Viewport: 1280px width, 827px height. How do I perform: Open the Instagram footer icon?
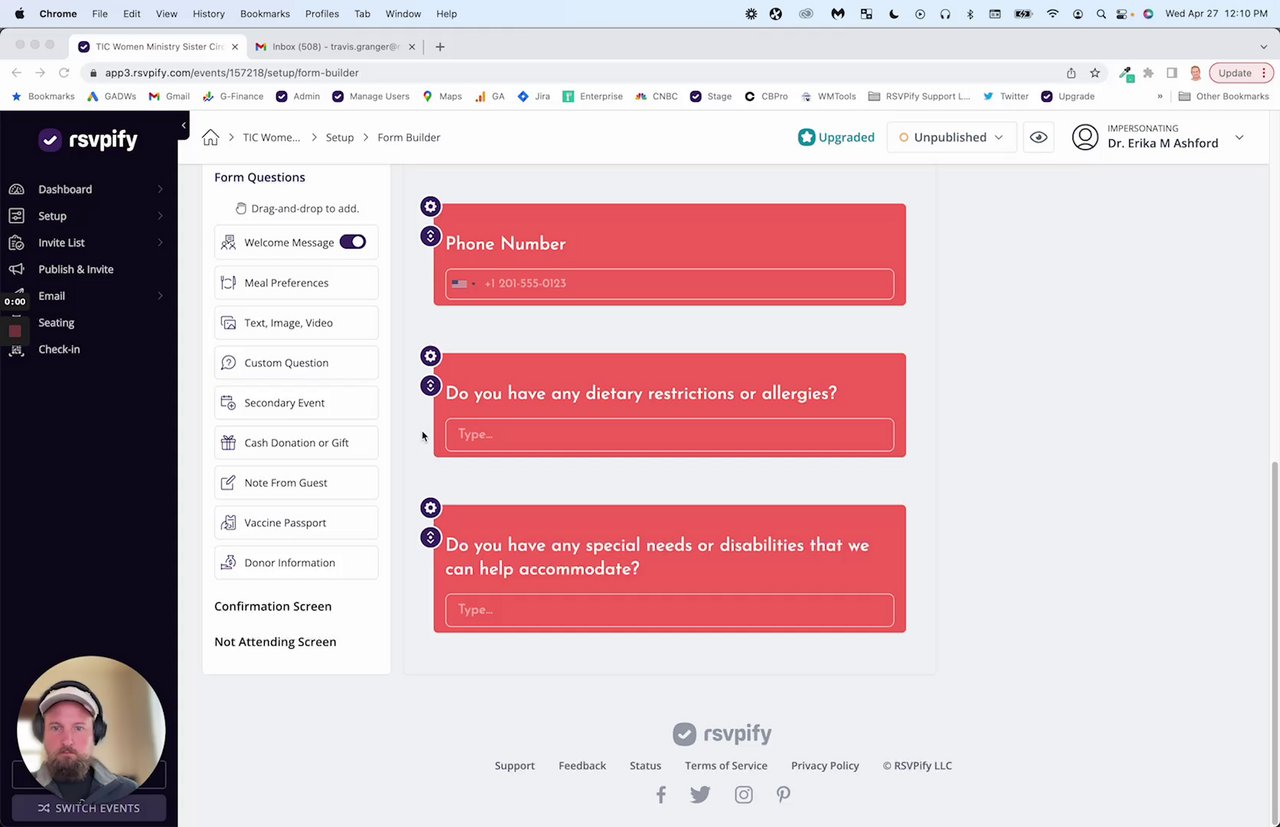[x=743, y=795]
